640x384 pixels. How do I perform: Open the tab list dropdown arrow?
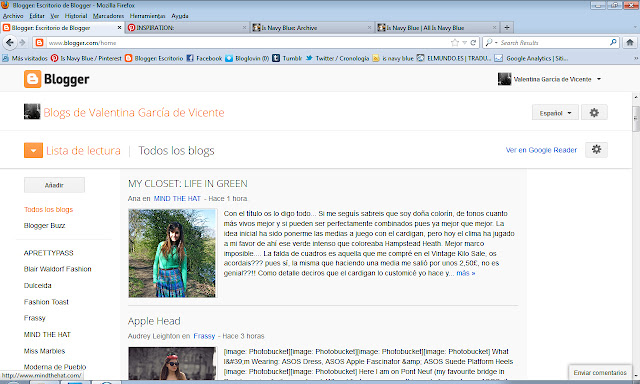click(x=635, y=27)
